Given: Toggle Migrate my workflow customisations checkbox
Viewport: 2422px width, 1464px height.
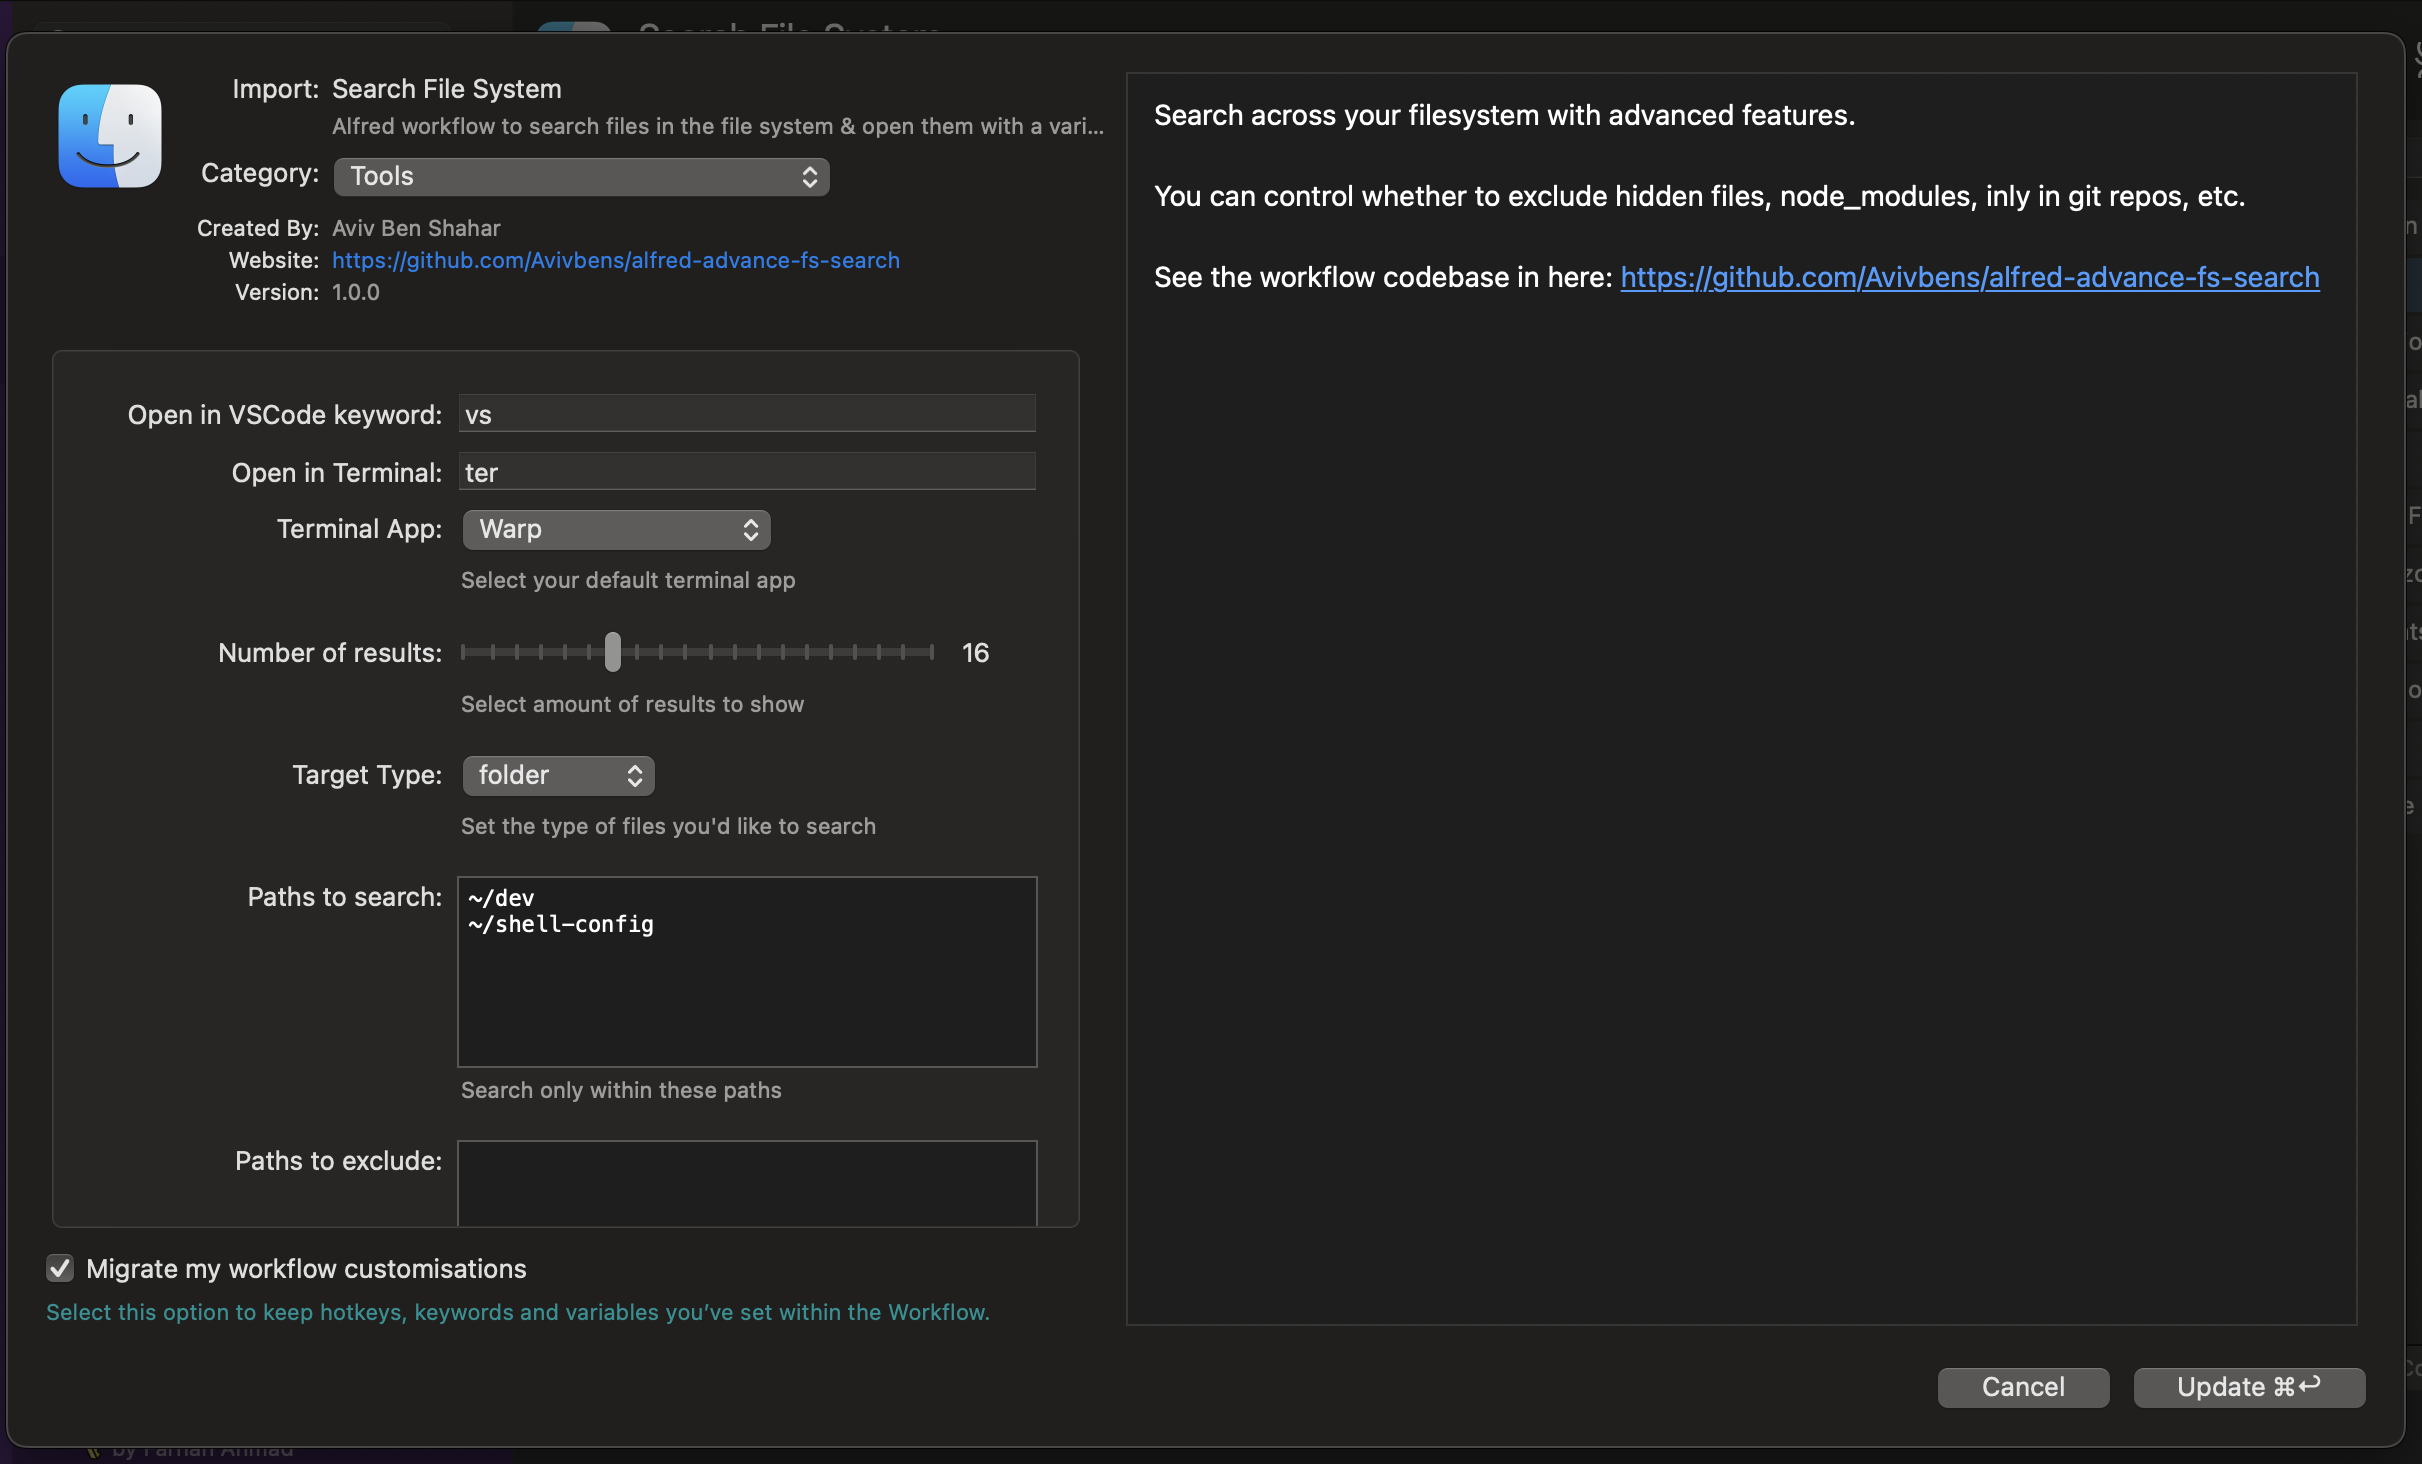Looking at the screenshot, I should click(x=60, y=1268).
